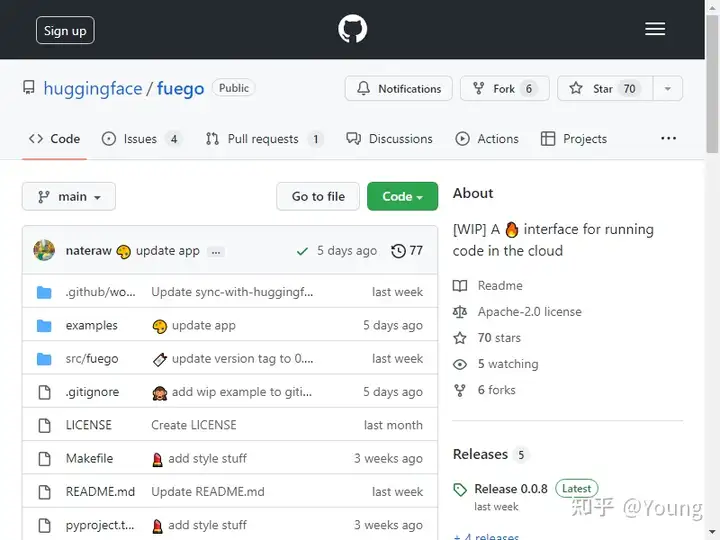Click the repository icon beside huggingface

click(29, 87)
